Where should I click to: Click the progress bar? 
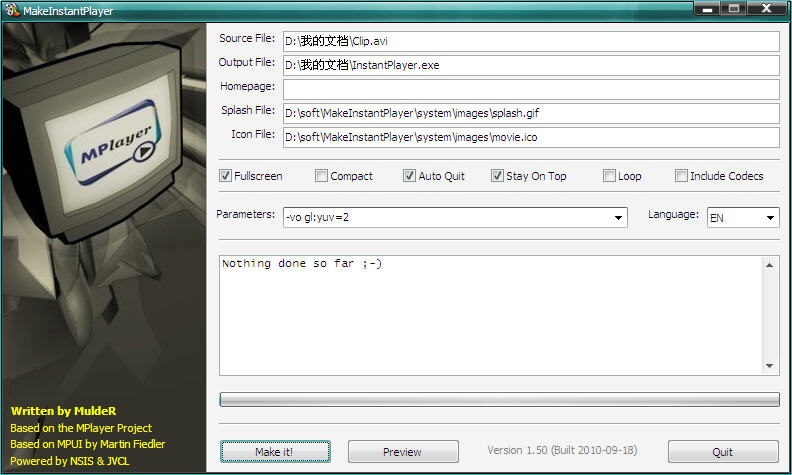[500, 400]
